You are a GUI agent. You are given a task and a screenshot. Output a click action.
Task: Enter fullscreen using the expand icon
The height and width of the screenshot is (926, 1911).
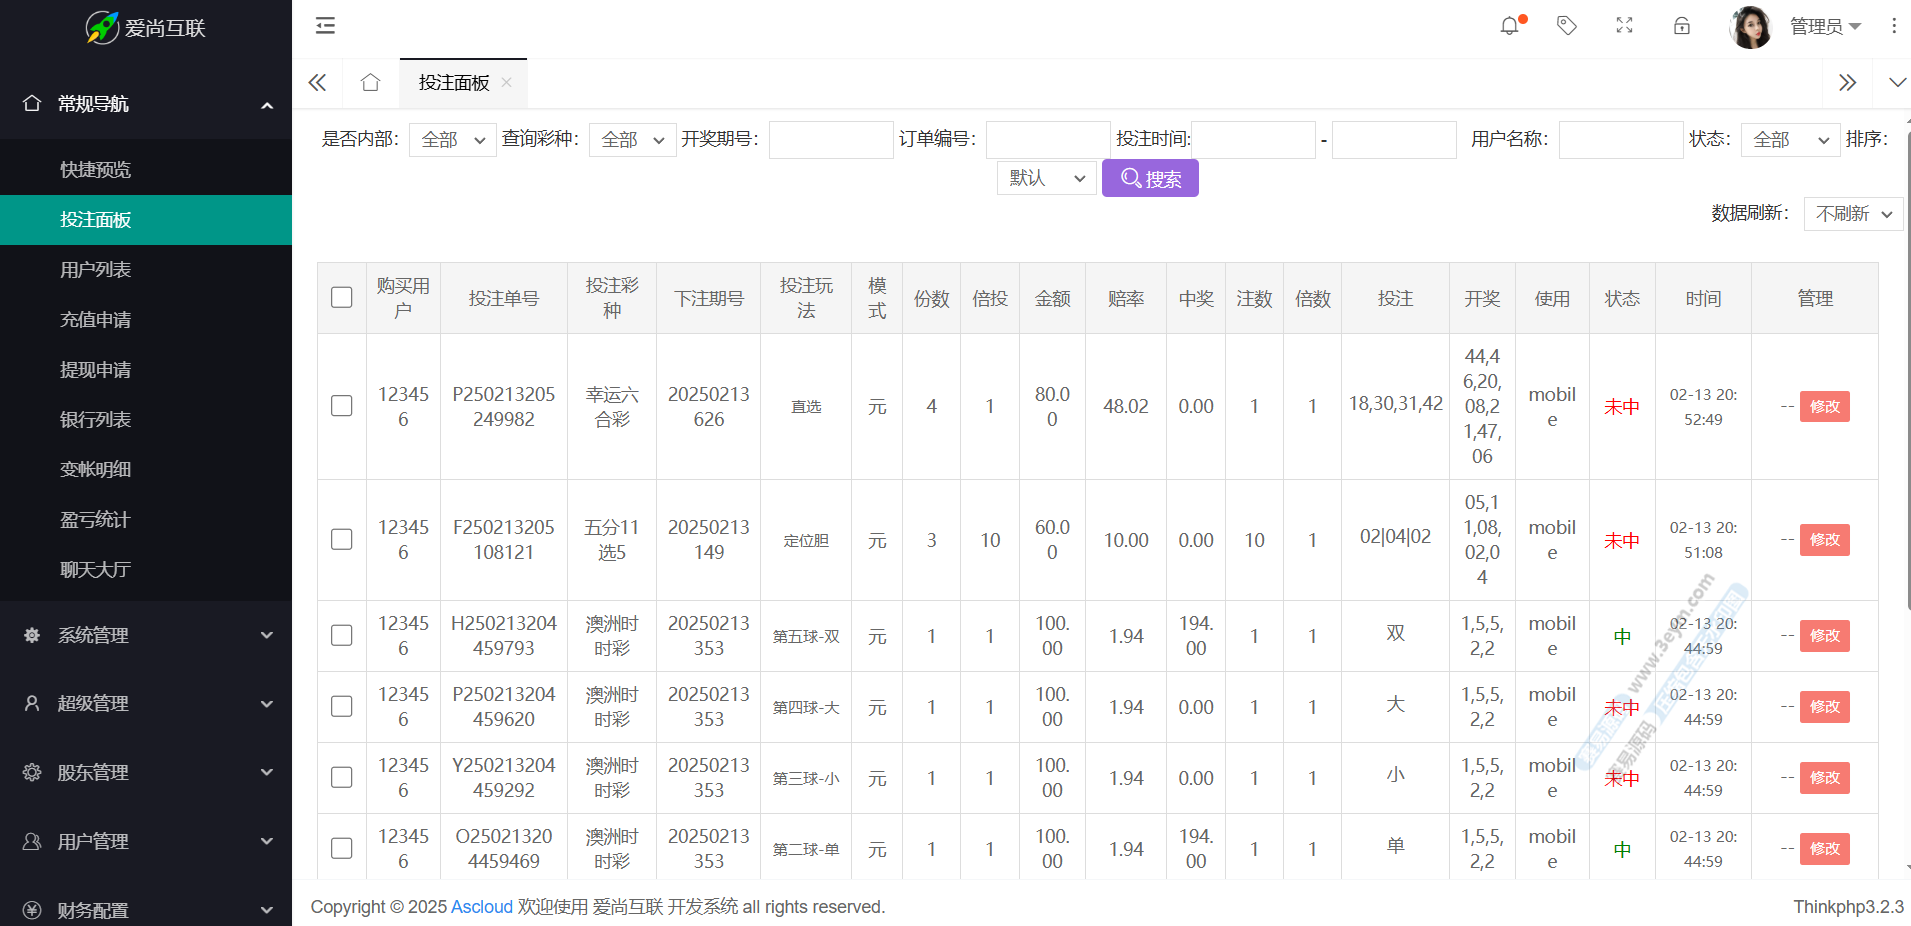pos(1624,26)
